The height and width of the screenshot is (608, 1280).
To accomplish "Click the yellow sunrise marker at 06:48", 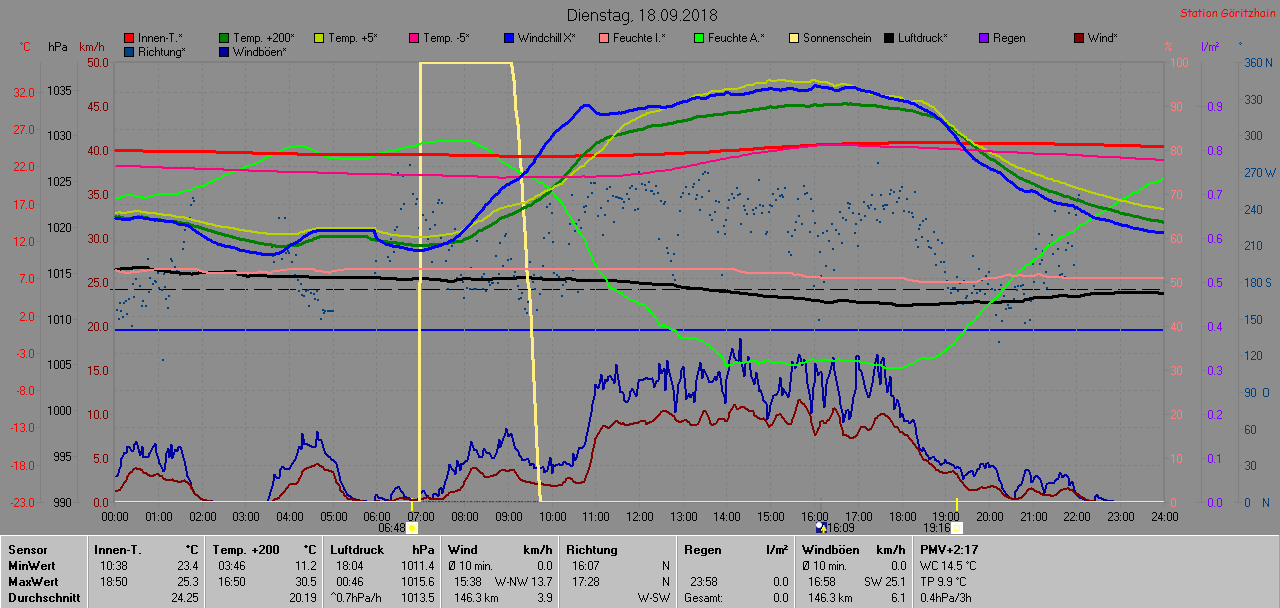I will [412, 527].
